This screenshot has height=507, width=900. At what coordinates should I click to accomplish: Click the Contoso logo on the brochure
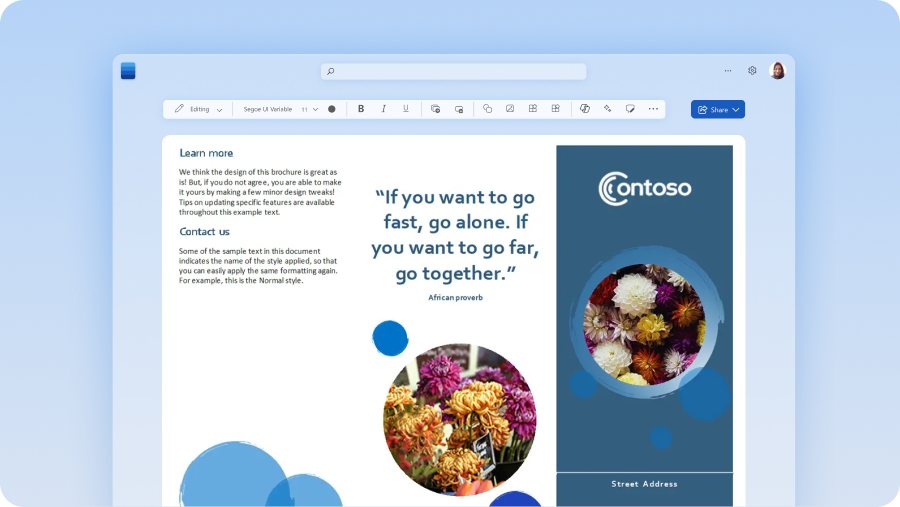click(x=644, y=188)
